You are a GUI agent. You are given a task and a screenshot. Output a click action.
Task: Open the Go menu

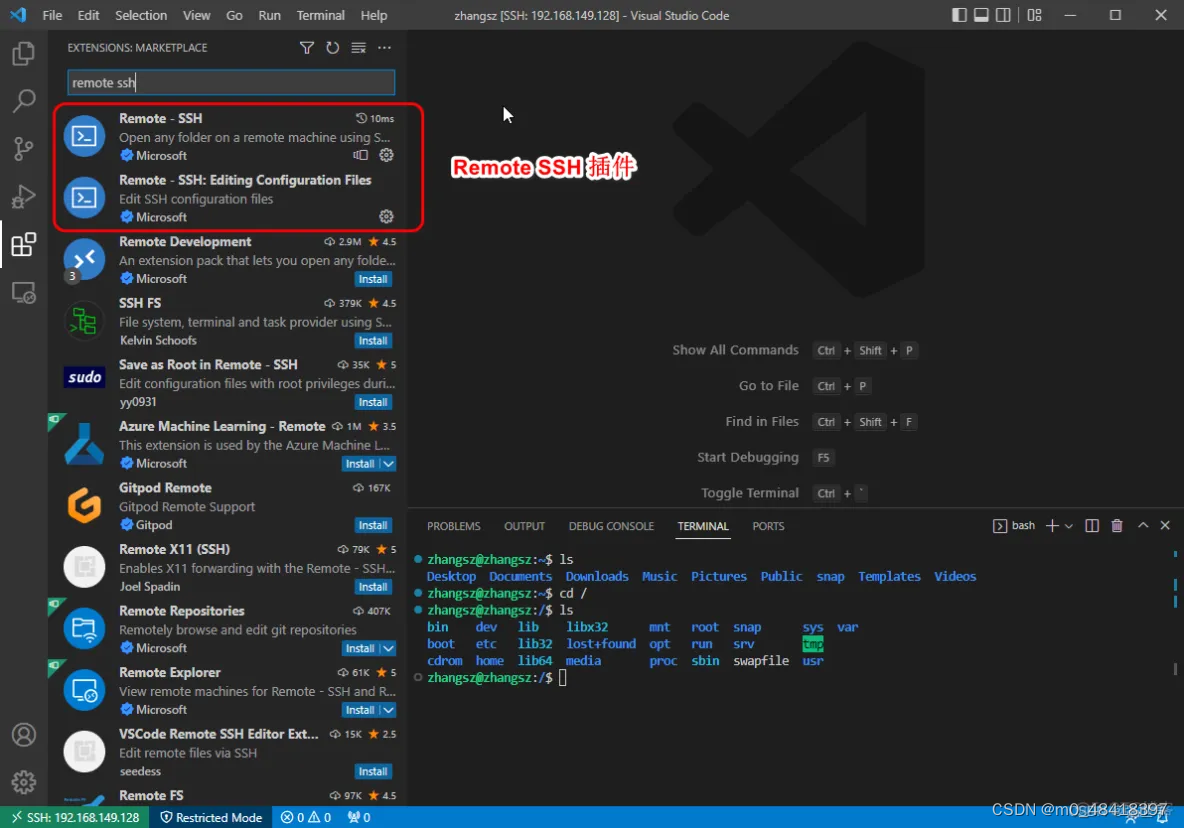tap(234, 15)
